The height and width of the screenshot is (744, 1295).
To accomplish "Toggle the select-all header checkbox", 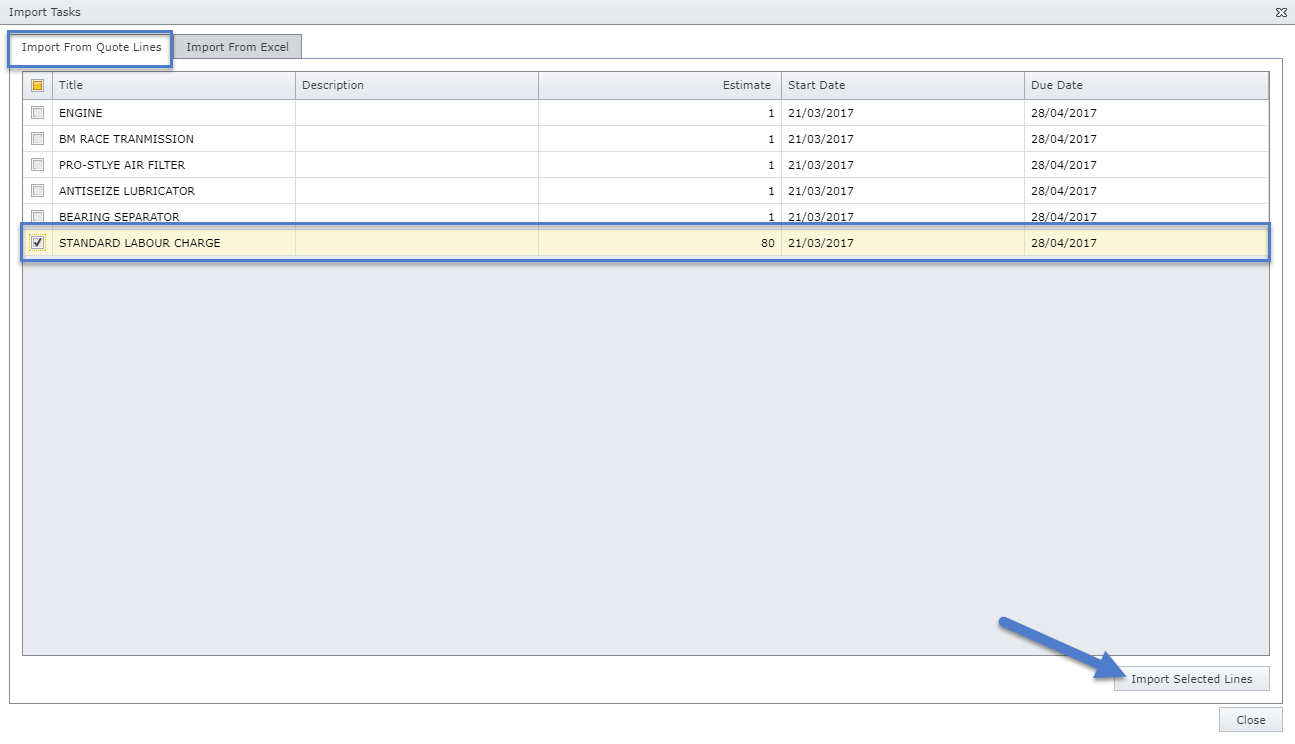I will pyautogui.click(x=38, y=86).
